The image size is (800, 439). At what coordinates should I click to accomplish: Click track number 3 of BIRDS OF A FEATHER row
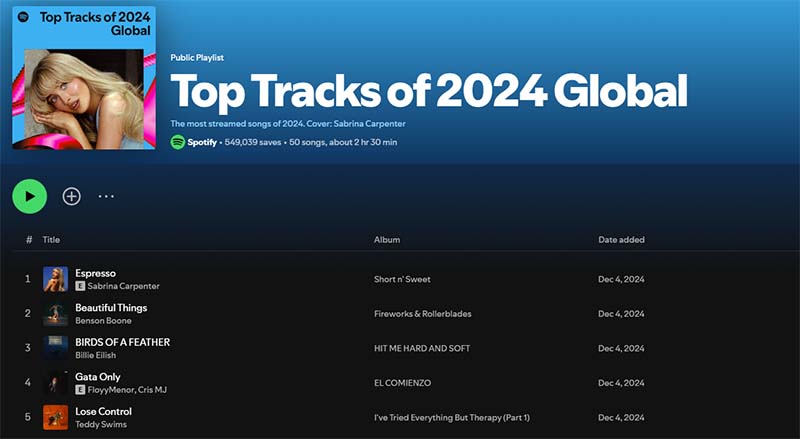point(28,348)
